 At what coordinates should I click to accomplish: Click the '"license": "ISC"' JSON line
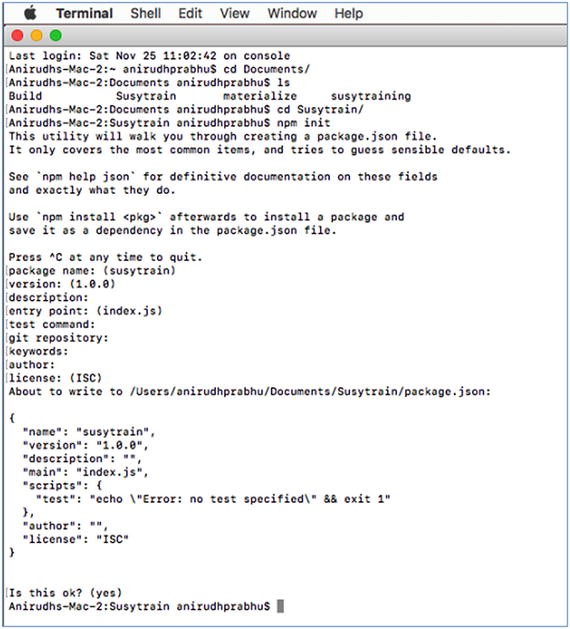(76, 539)
